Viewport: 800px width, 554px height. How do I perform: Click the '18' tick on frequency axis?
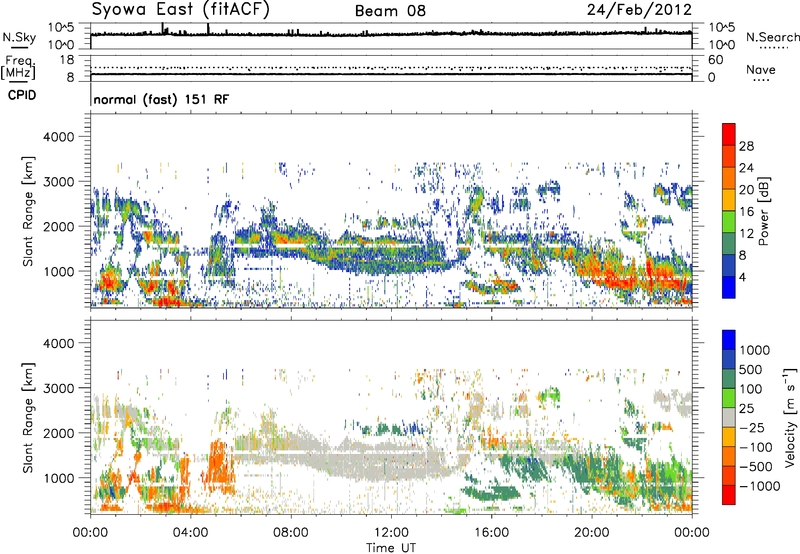pos(67,60)
